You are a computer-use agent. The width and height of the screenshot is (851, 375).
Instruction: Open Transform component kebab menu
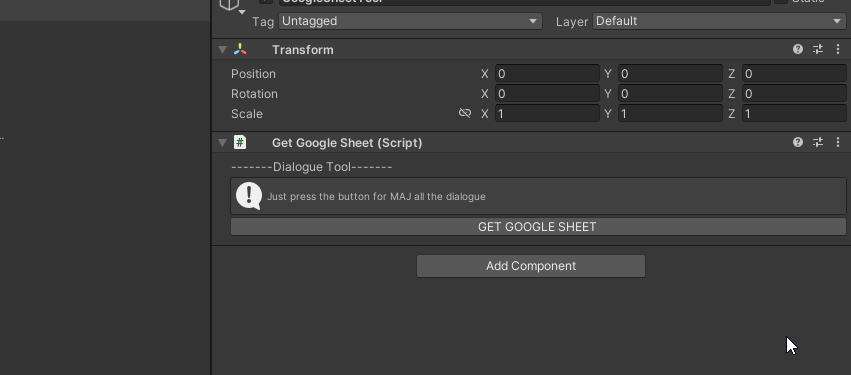[837, 49]
